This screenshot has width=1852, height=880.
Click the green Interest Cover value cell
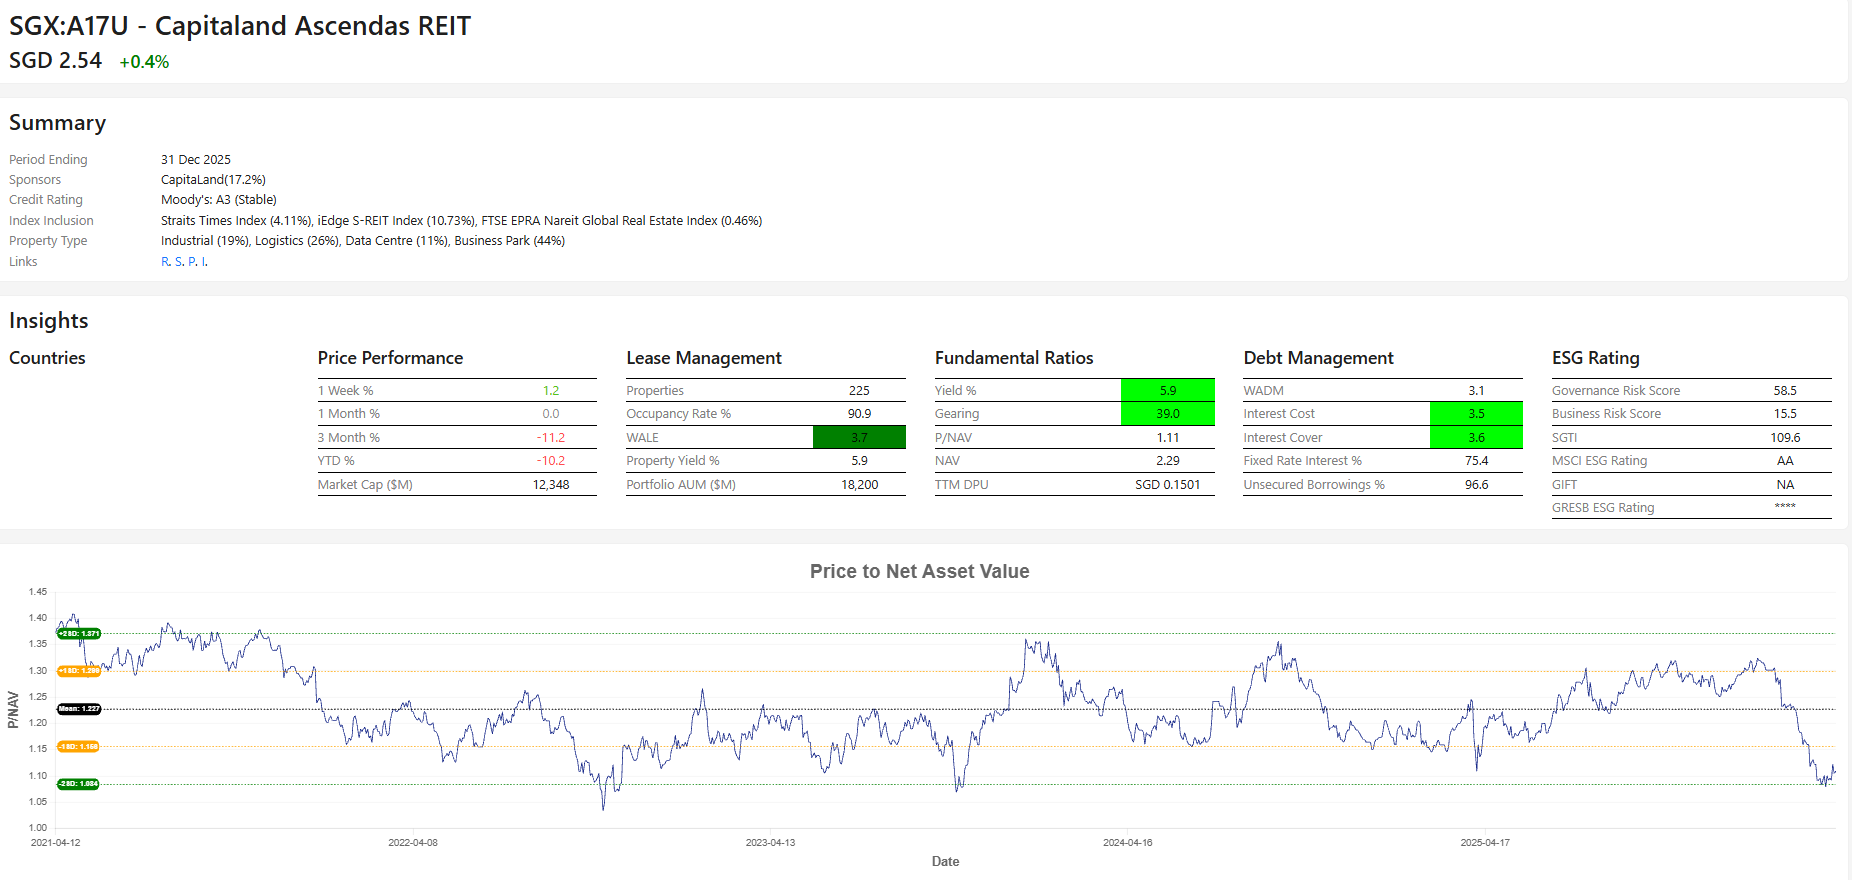tap(1476, 437)
